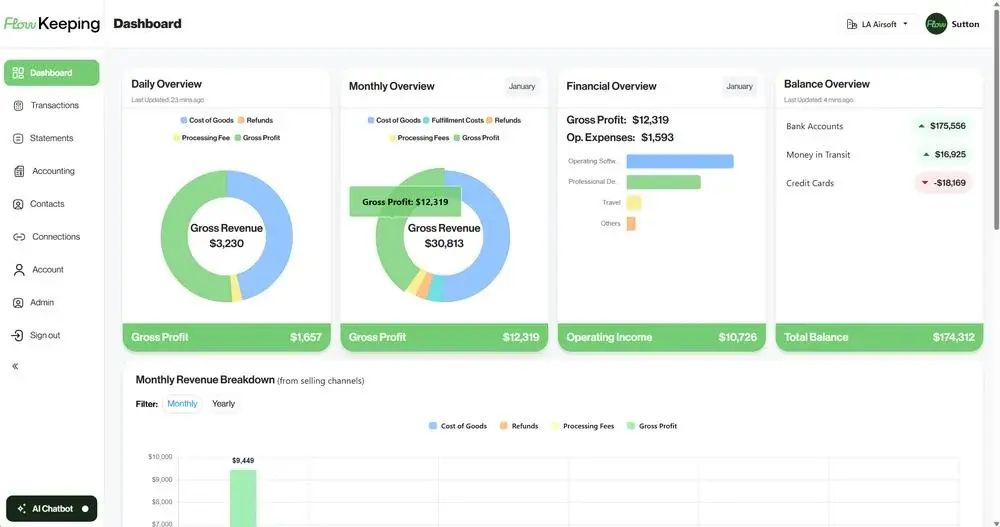Toggle Gross Profit legend in Monthly Overview
Screen dimensions: 1000x527
click(x=476, y=138)
